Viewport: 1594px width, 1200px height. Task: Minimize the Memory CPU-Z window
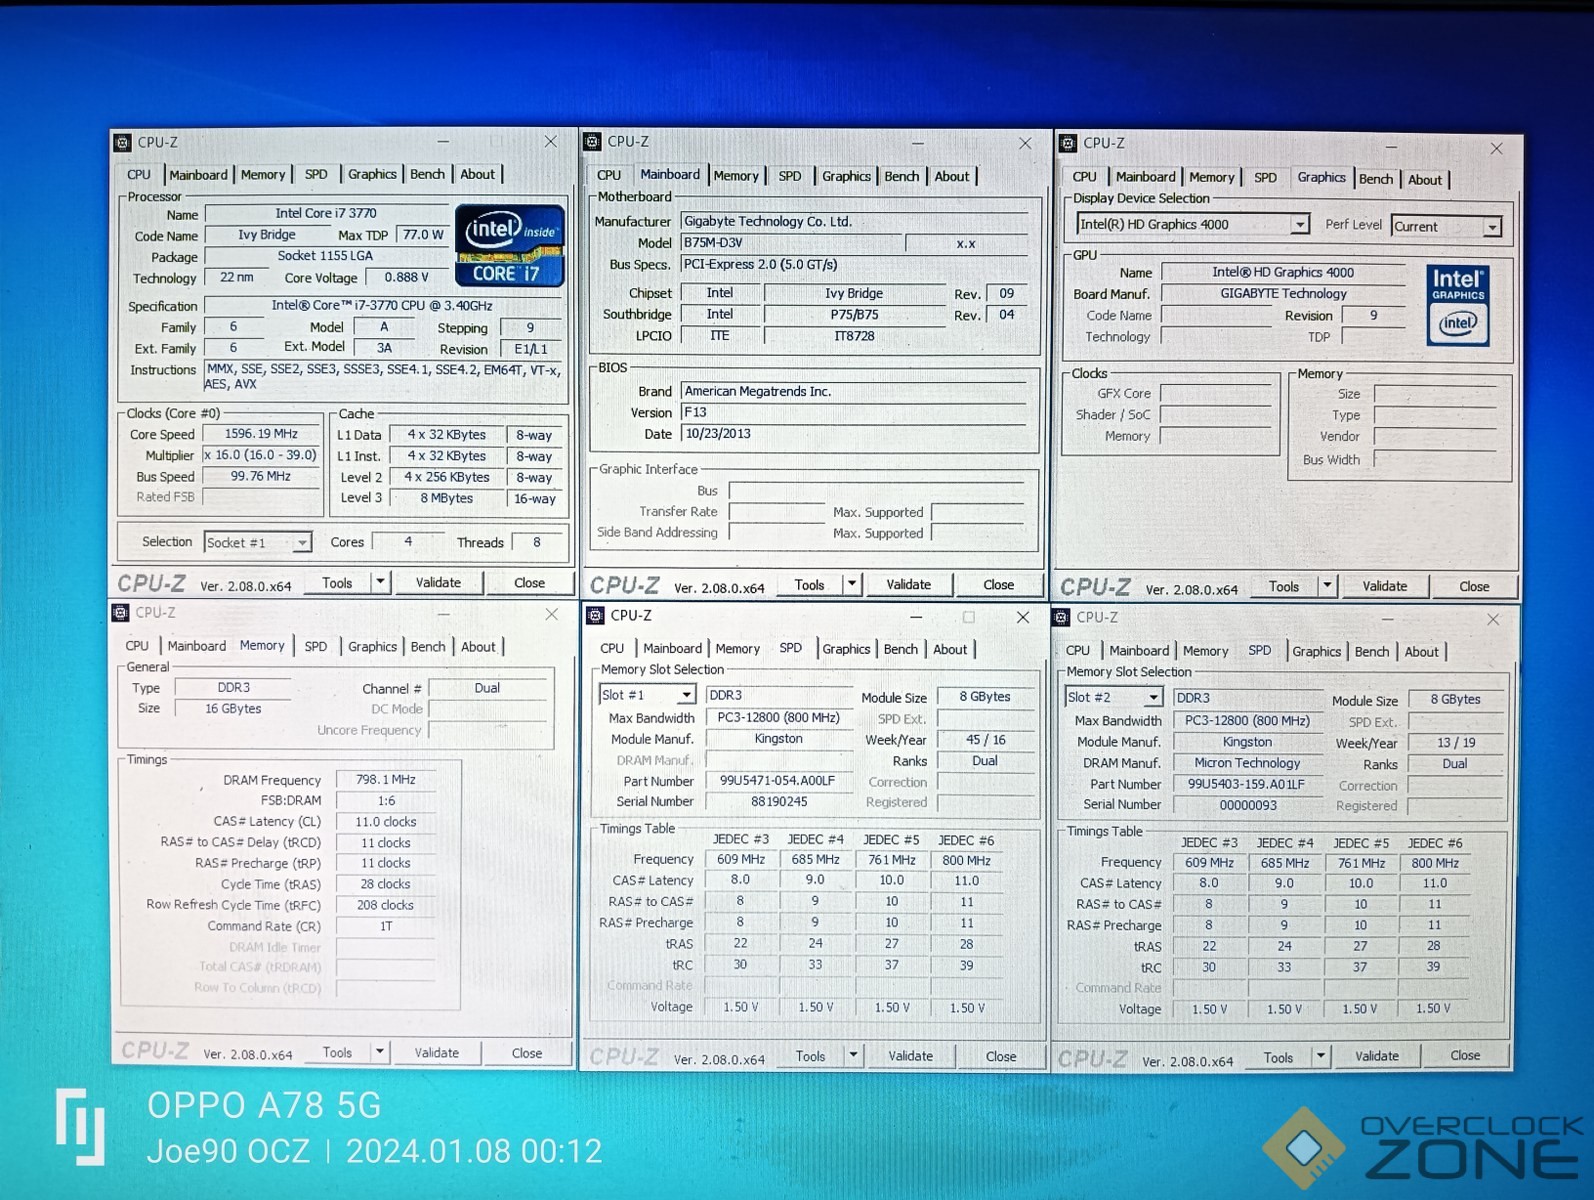[443, 614]
